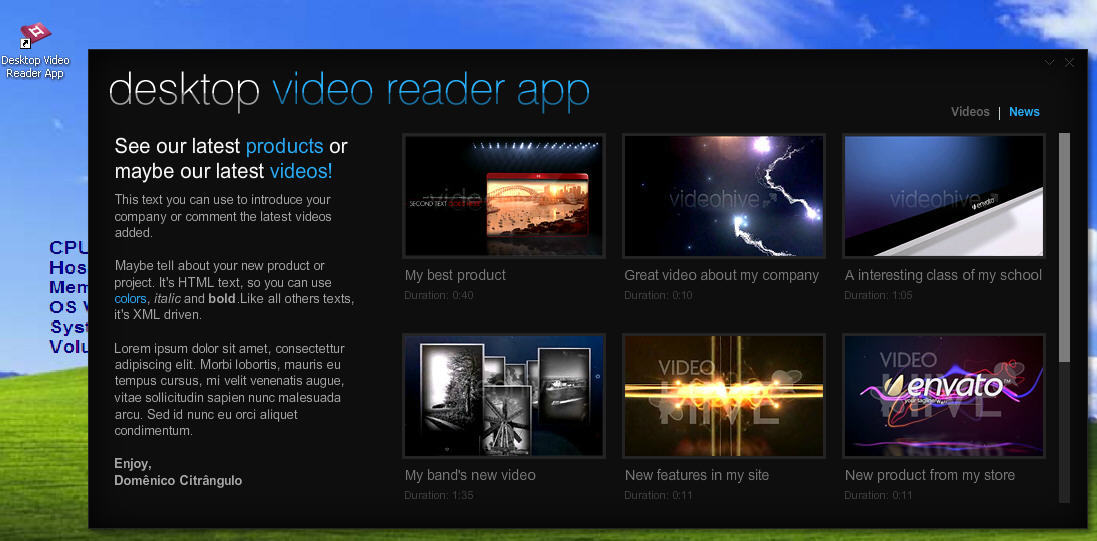Screen dimensions: 1097x541
Task: Open the 'A interesting class of my school' thumbnail
Action: 944,196
